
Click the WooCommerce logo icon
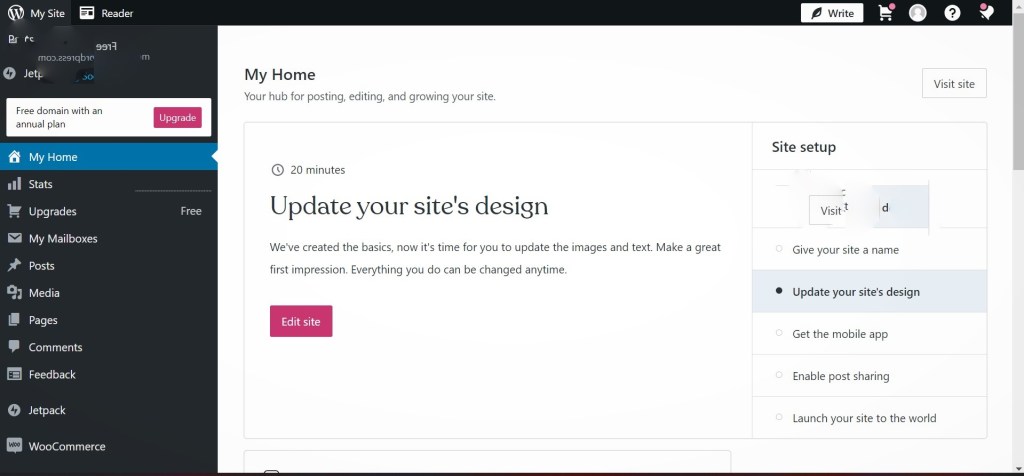pyautogui.click(x=14, y=446)
